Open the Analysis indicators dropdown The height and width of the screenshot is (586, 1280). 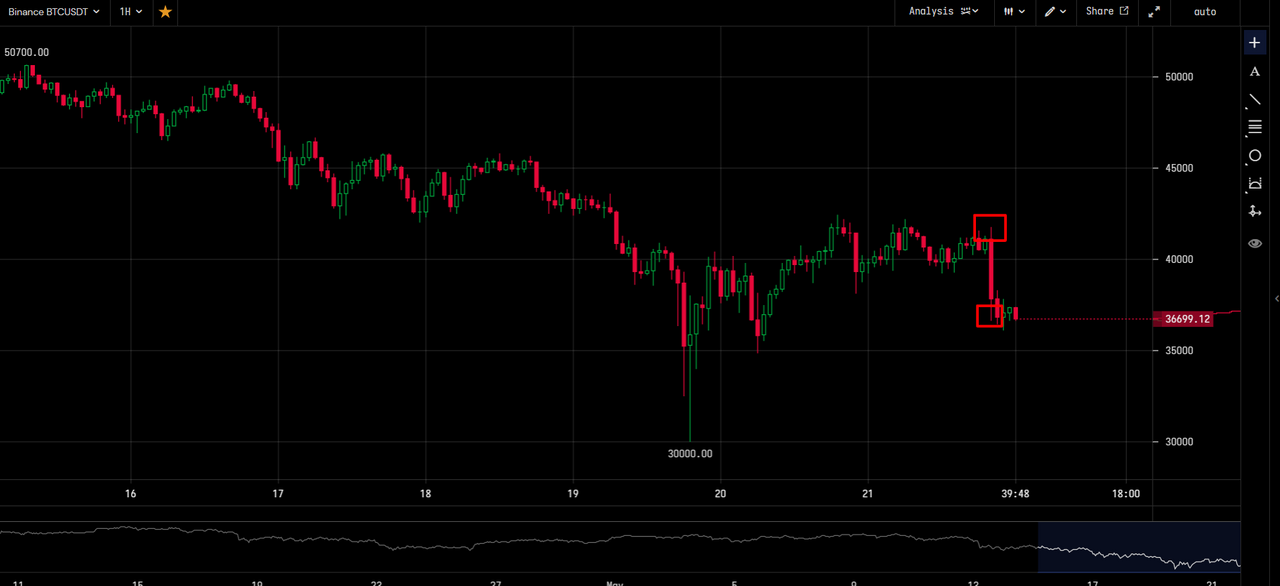[942, 11]
